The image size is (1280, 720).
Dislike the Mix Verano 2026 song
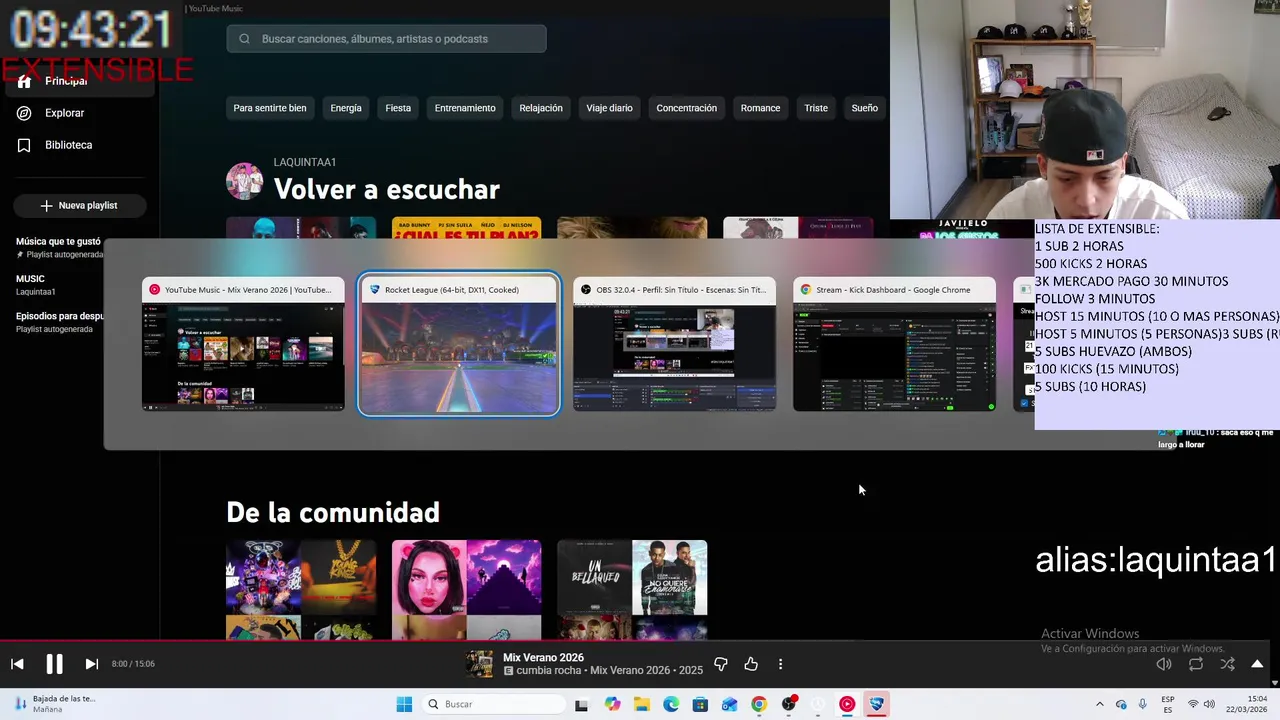click(x=721, y=664)
